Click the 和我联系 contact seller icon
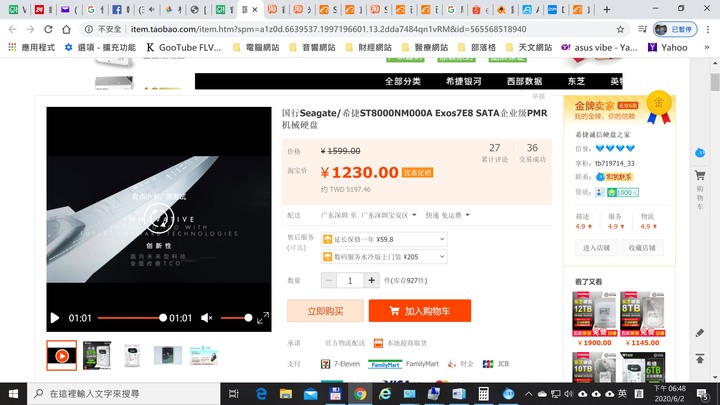720x405 pixels. pyautogui.click(x=614, y=177)
